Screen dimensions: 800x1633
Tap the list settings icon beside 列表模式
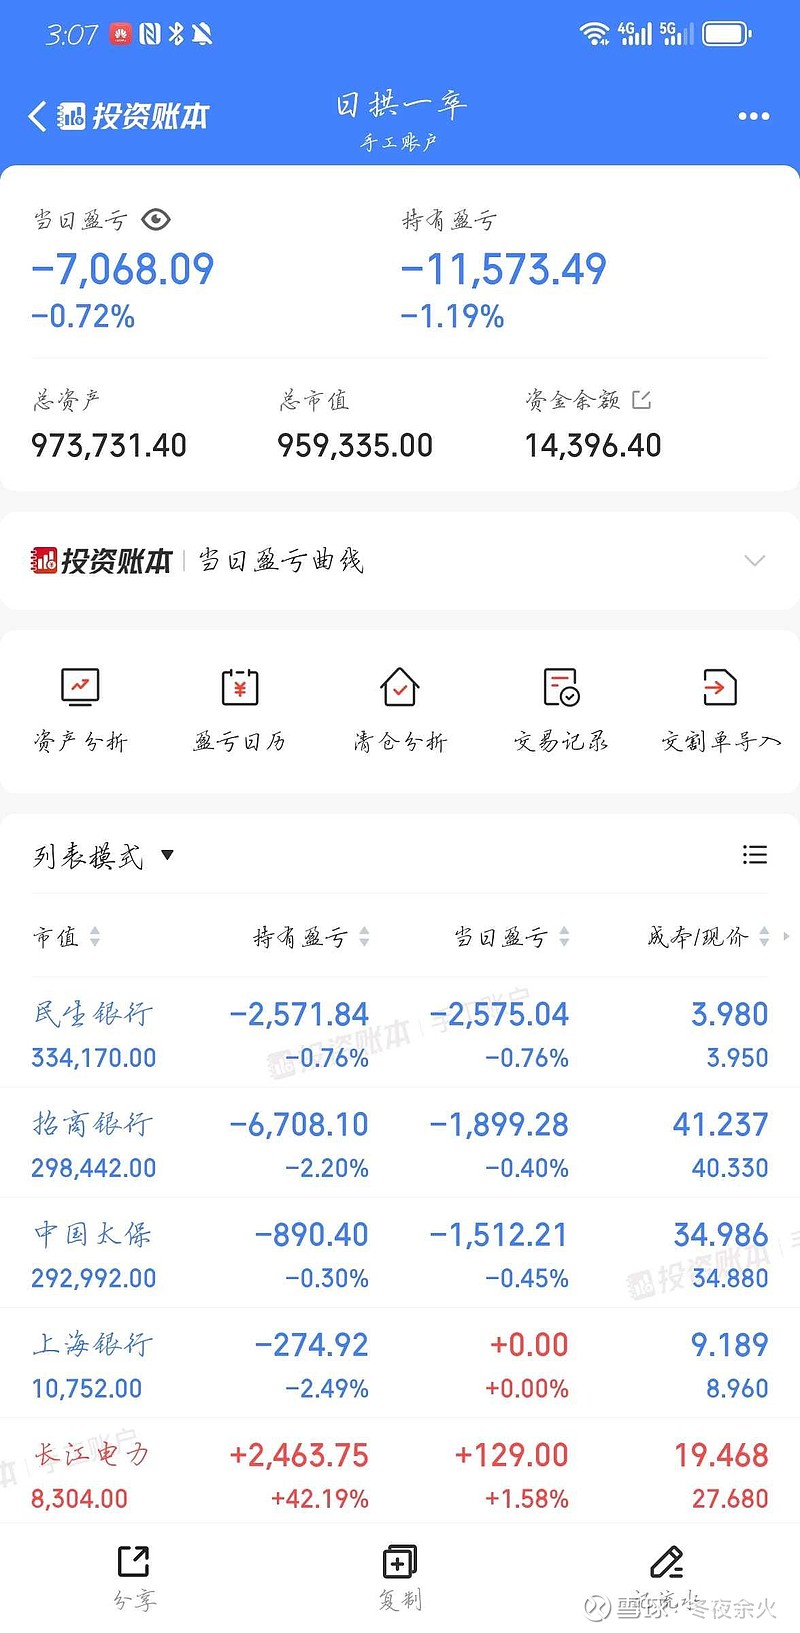tap(755, 855)
